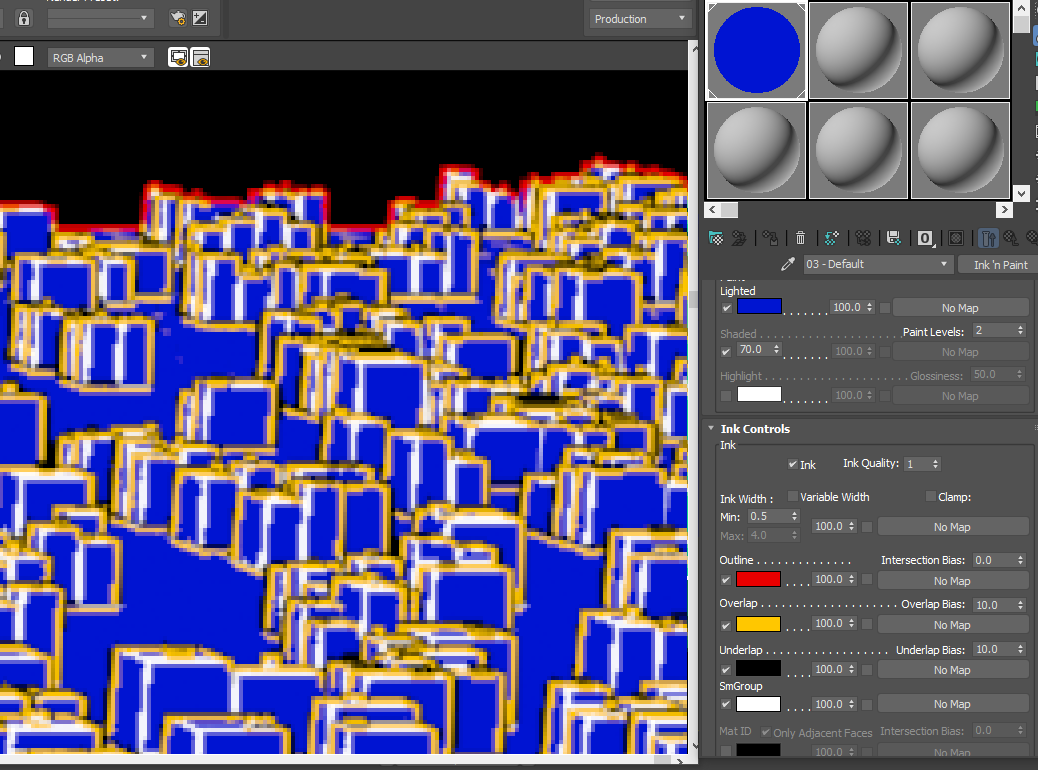Click the Make Material Copy icon
This screenshot has width=1038, height=770.
click(831, 238)
